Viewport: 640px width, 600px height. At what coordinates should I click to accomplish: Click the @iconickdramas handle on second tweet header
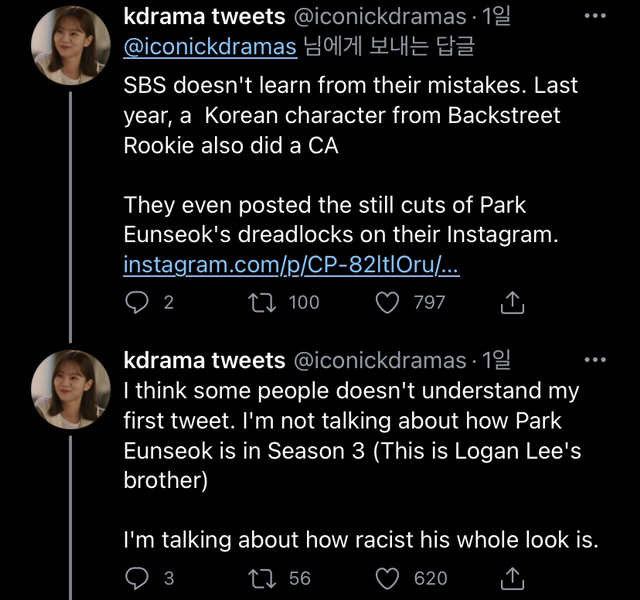point(378,360)
